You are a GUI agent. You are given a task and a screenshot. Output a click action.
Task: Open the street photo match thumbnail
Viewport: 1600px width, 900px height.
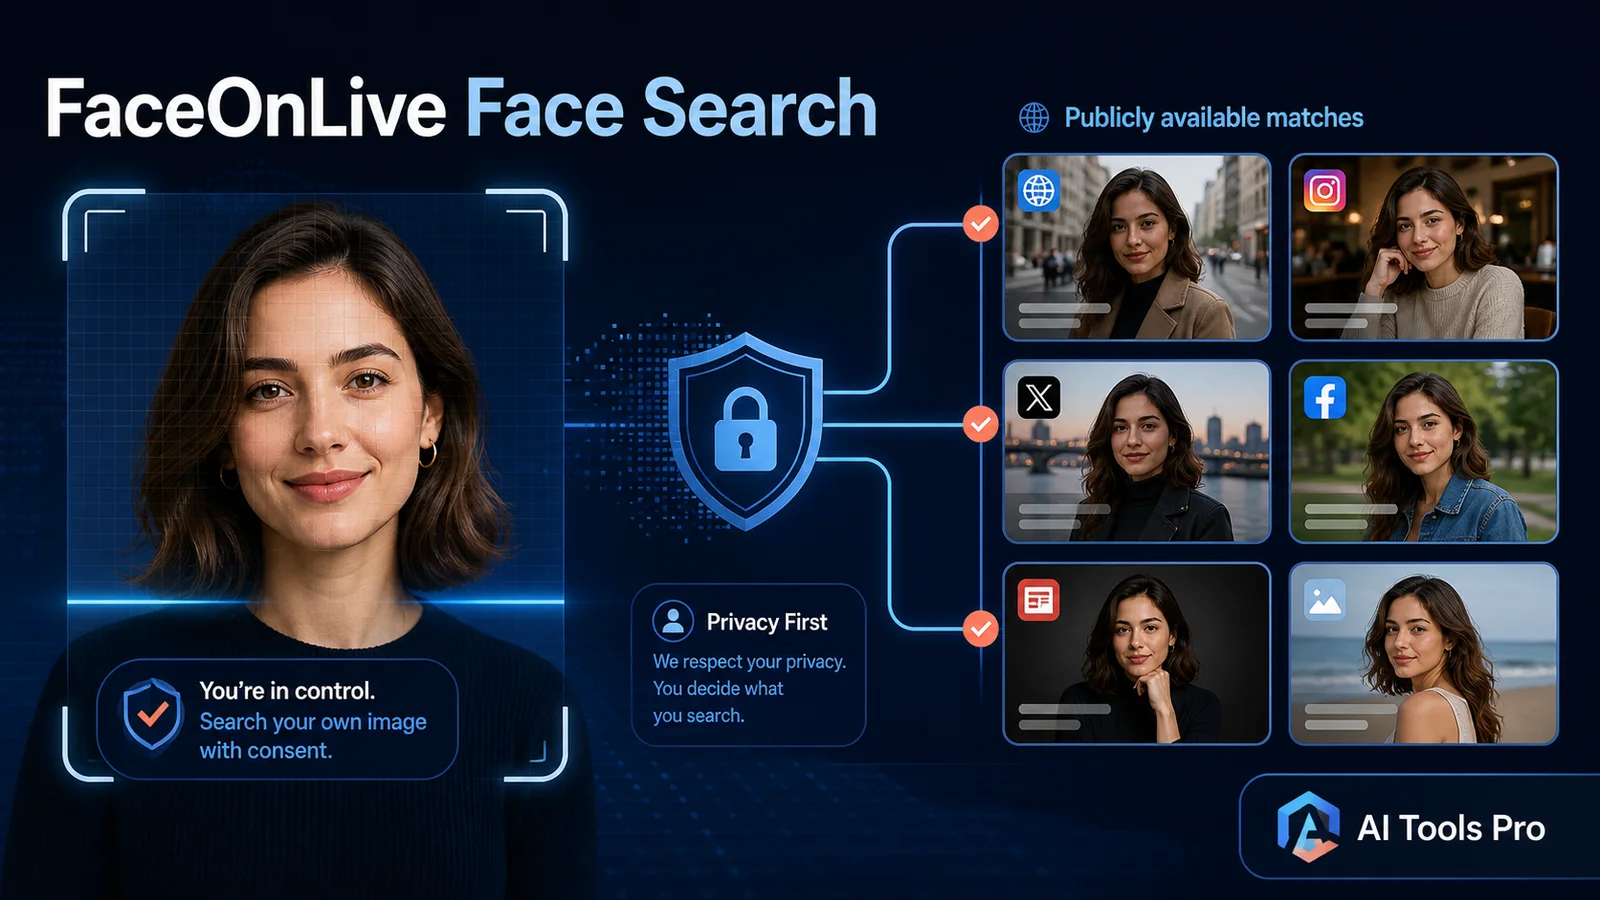[x=1137, y=247]
